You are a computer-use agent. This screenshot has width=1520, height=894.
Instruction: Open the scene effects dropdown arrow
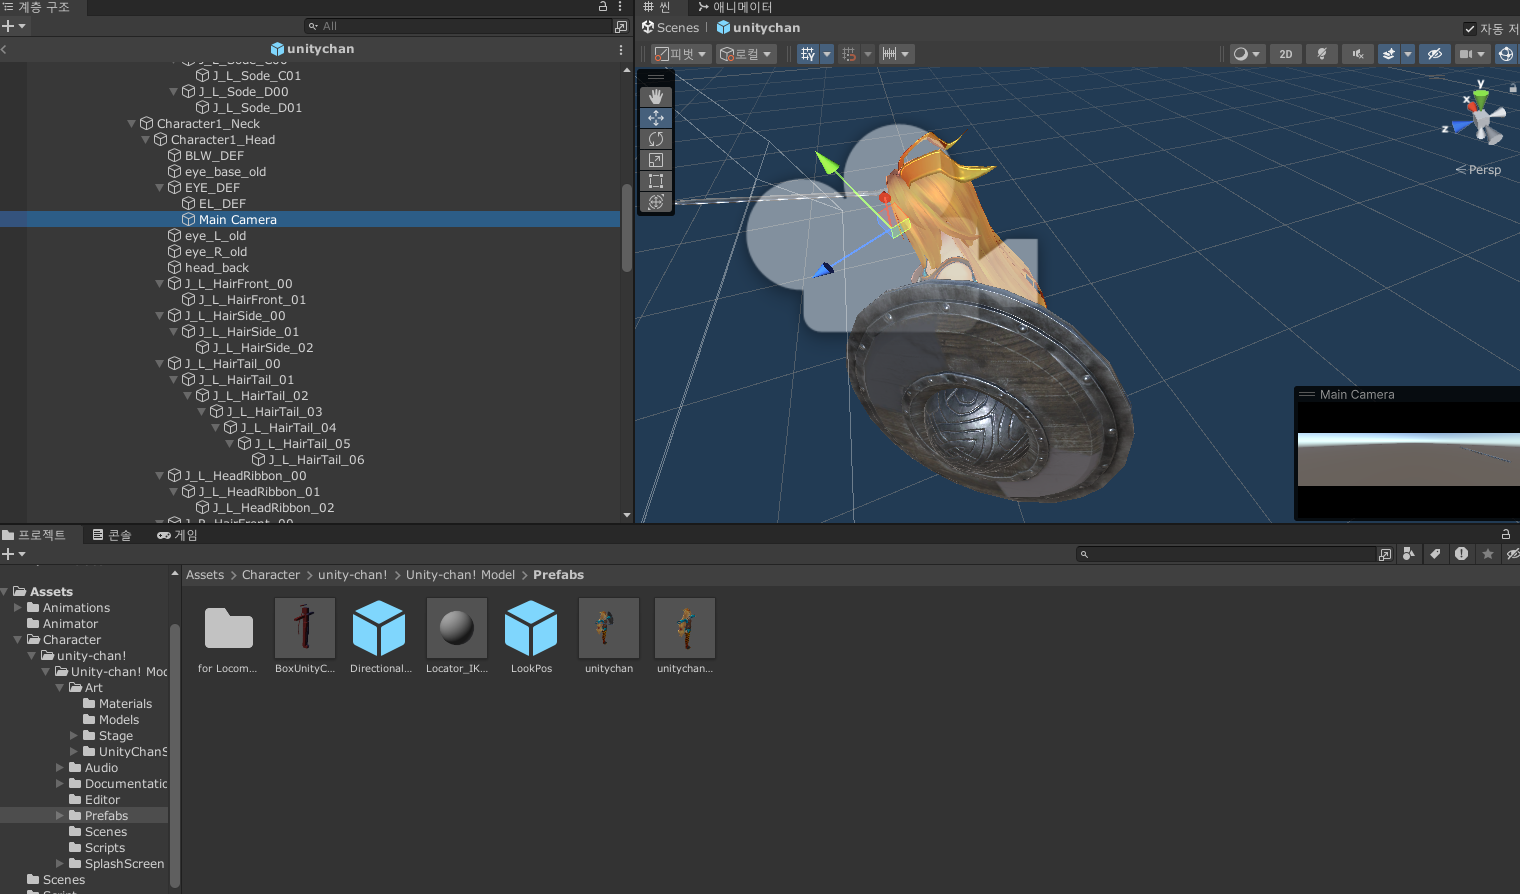(1408, 54)
